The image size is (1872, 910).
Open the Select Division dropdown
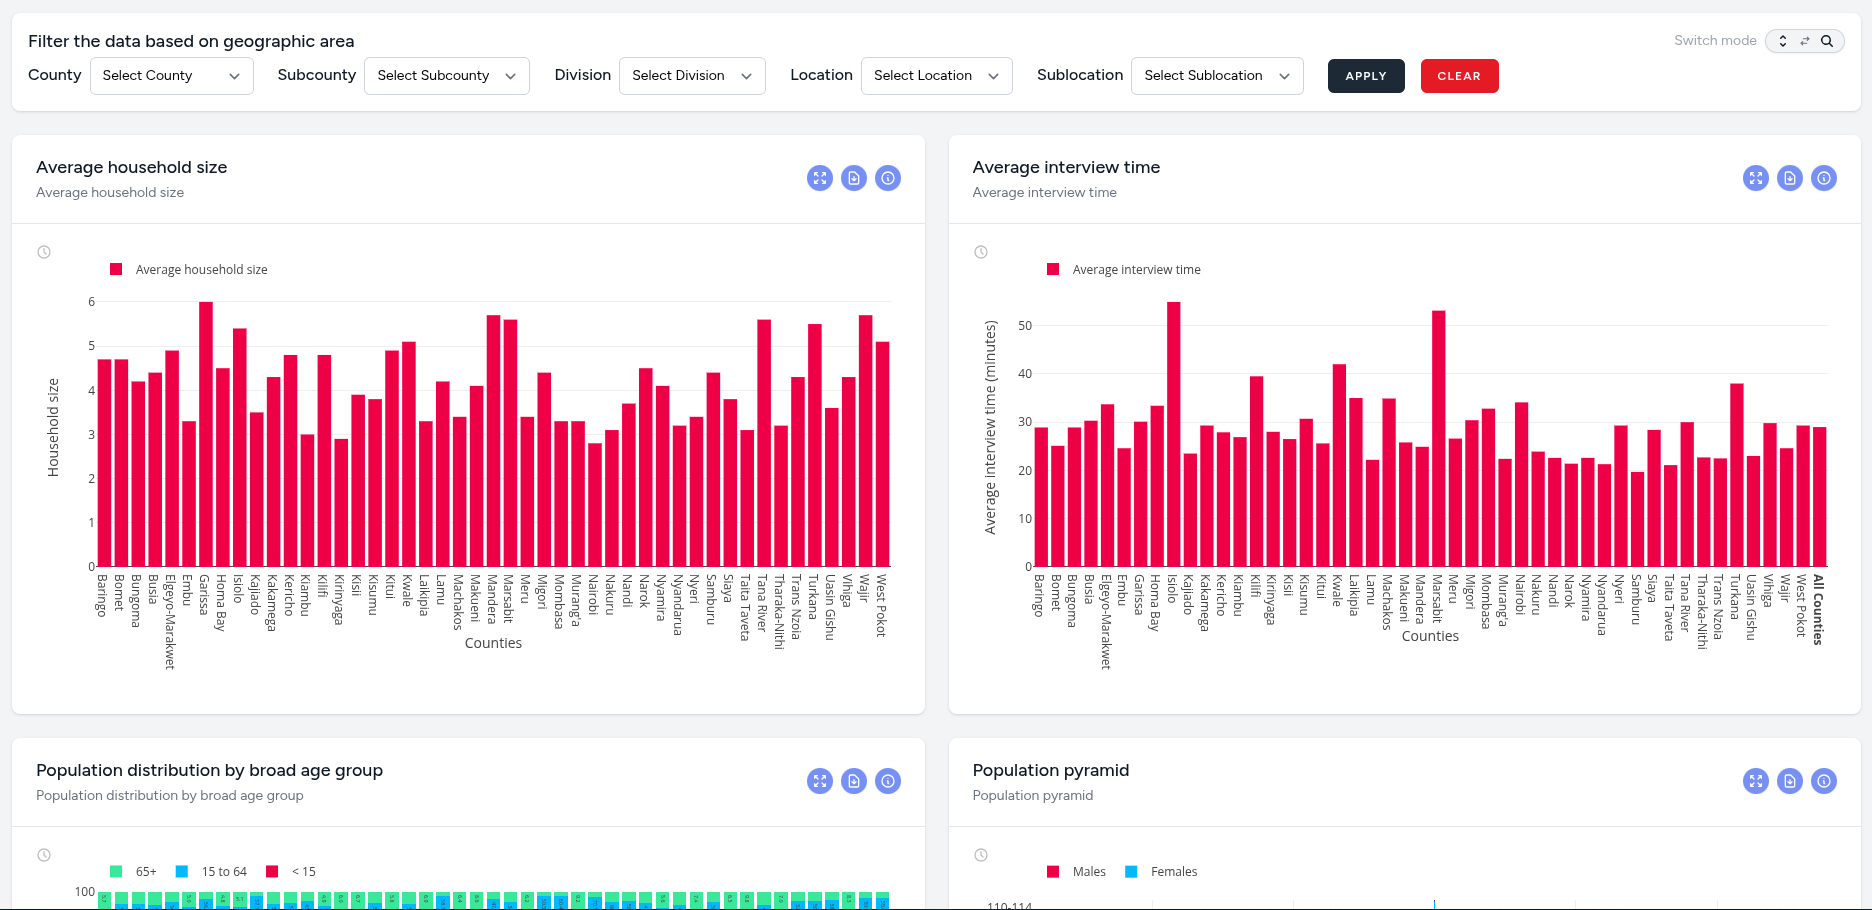(691, 75)
